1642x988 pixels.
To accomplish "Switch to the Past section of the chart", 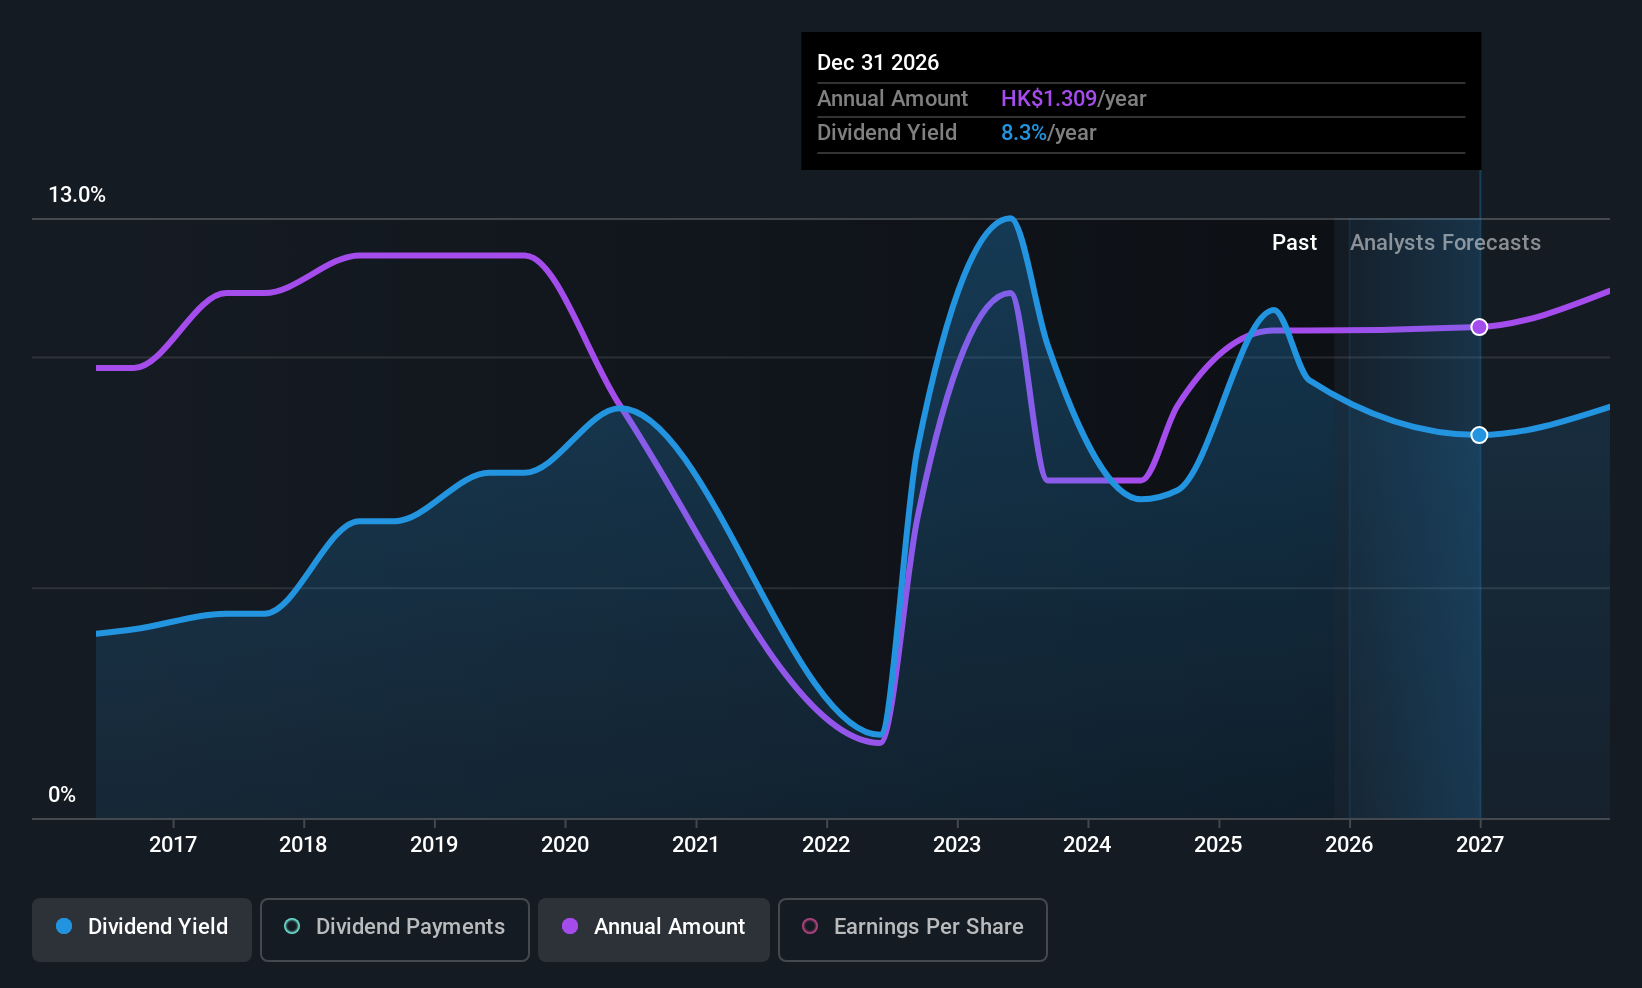I will (x=1294, y=242).
